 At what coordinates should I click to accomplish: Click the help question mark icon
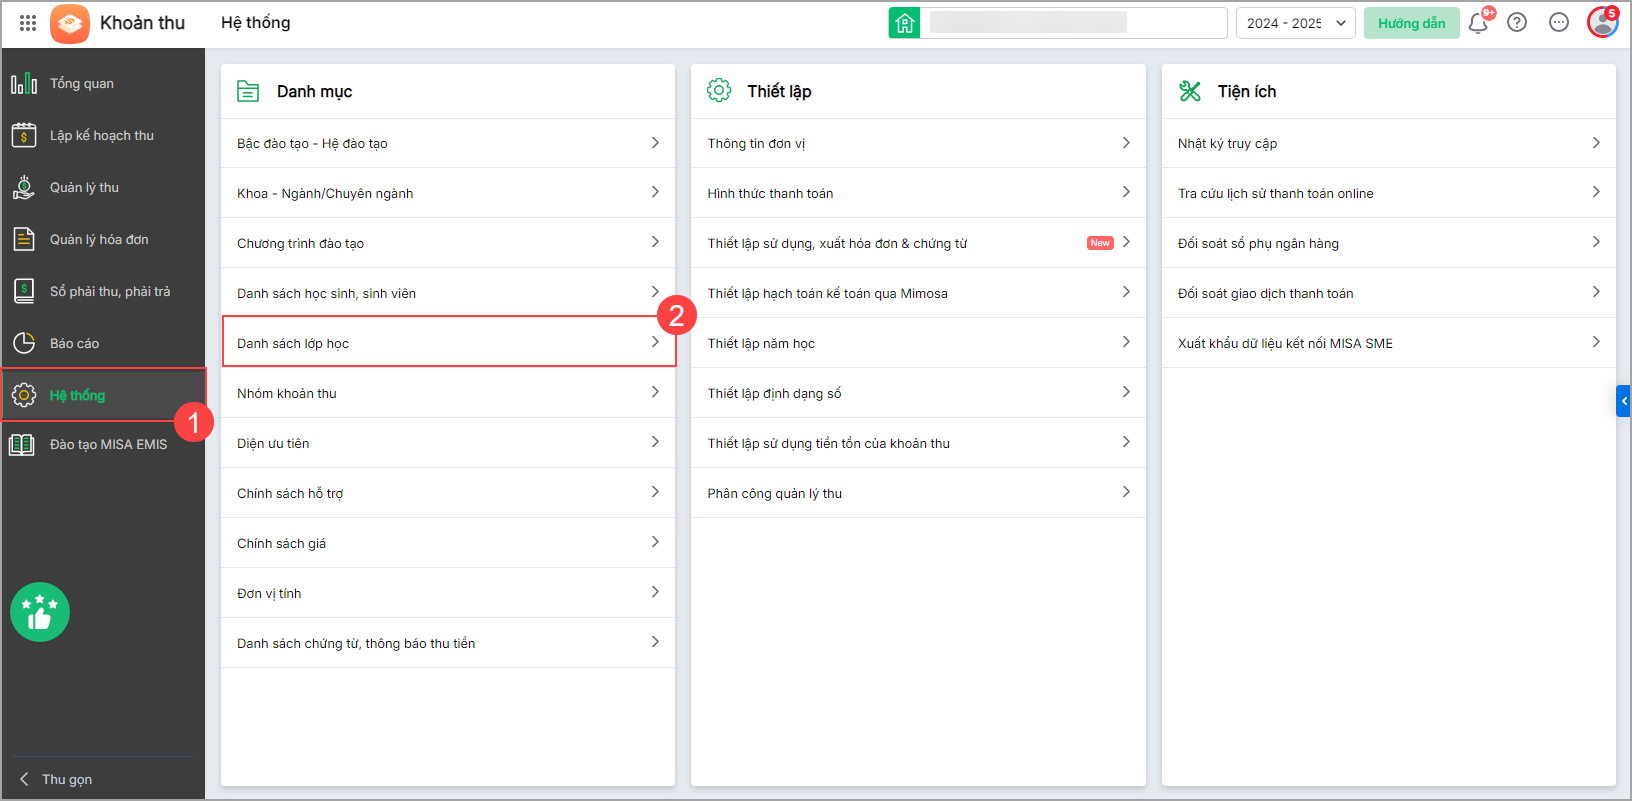point(1517,23)
